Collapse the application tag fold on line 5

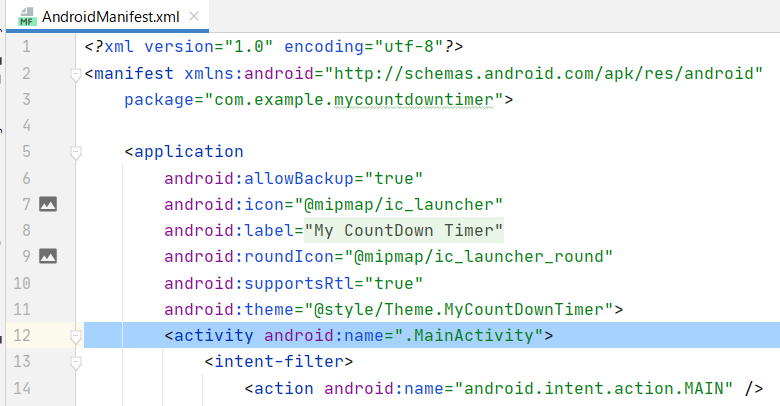(76, 153)
